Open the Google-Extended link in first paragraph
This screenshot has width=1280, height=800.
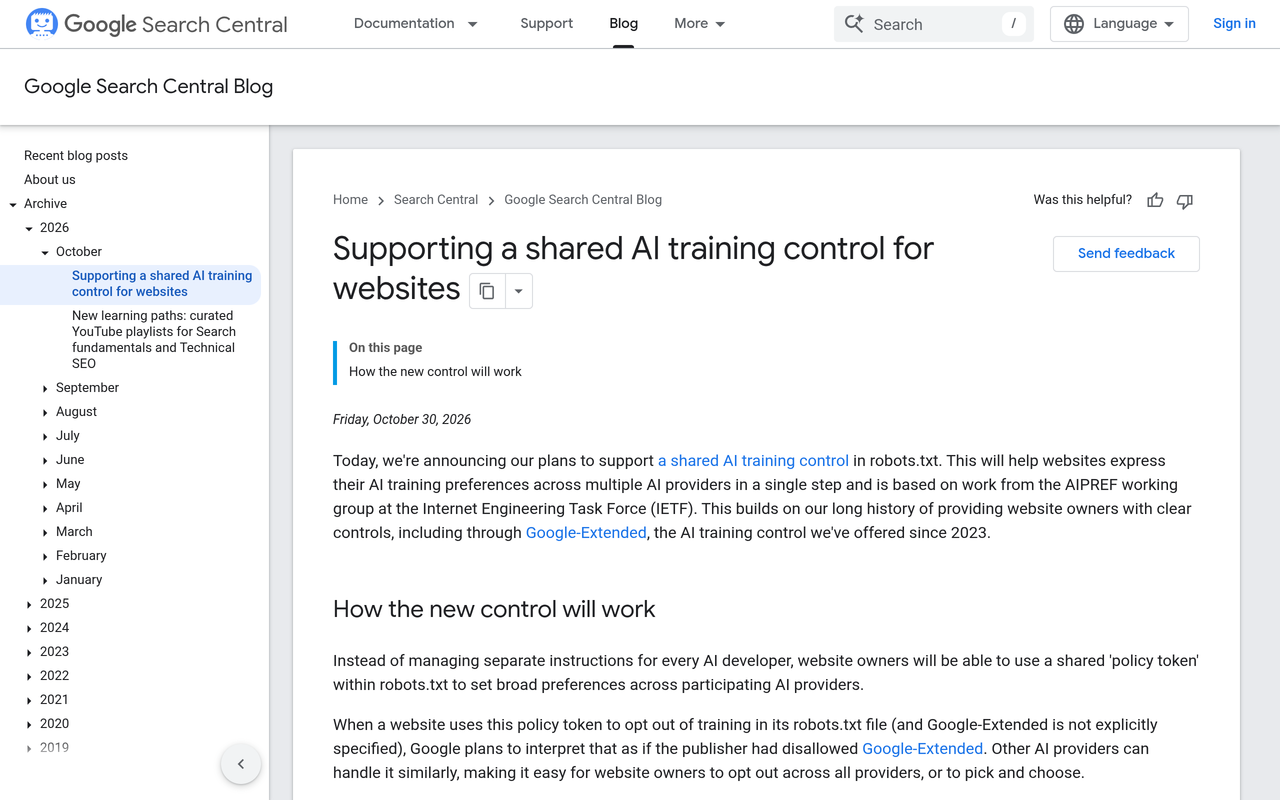coord(586,532)
